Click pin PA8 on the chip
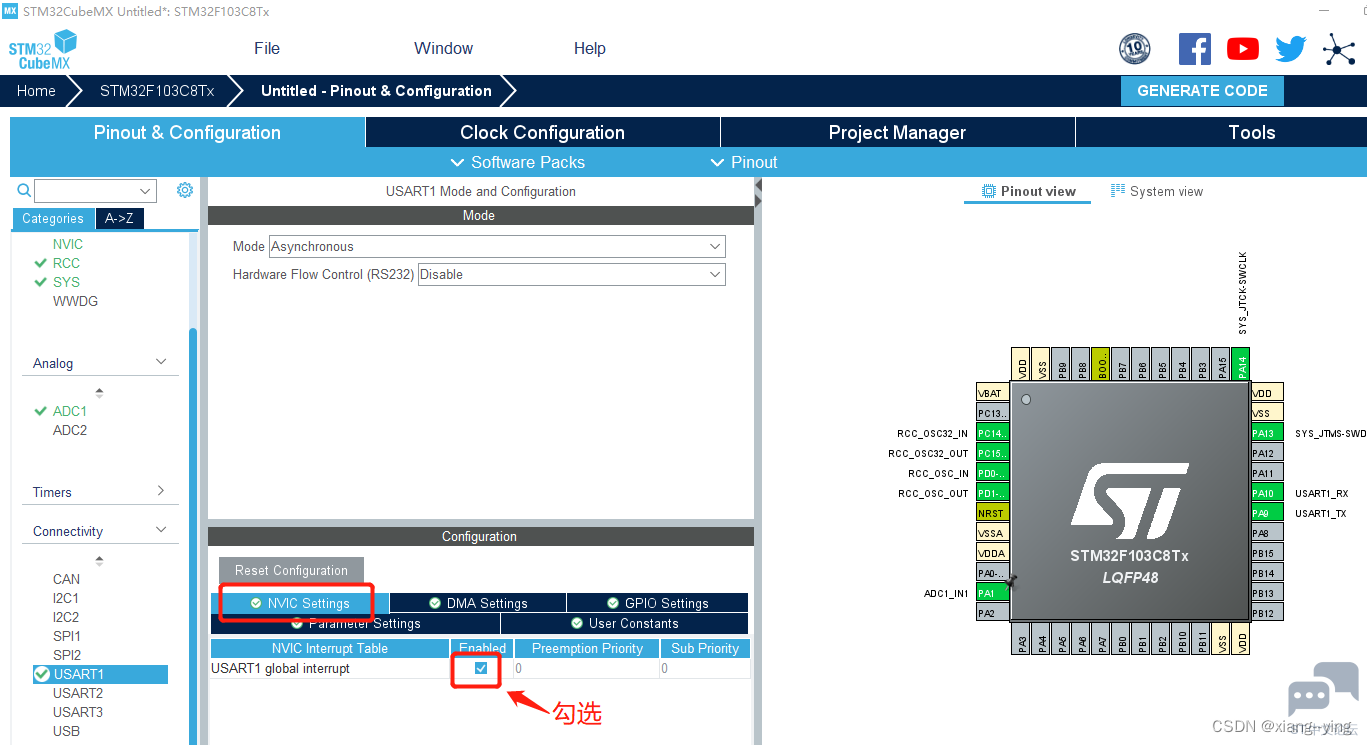Image resolution: width=1367 pixels, height=745 pixels. click(x=1267, y=533)
